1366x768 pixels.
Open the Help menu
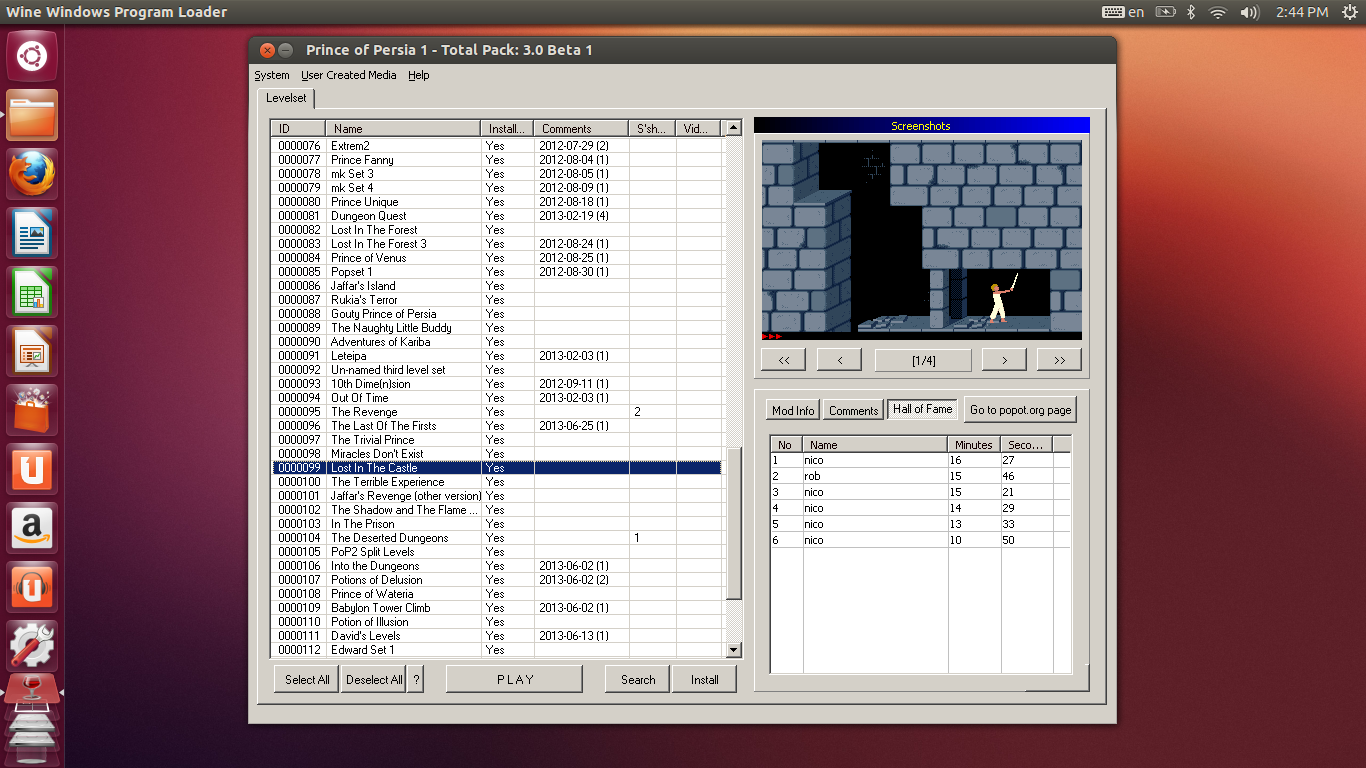(418, 75)
